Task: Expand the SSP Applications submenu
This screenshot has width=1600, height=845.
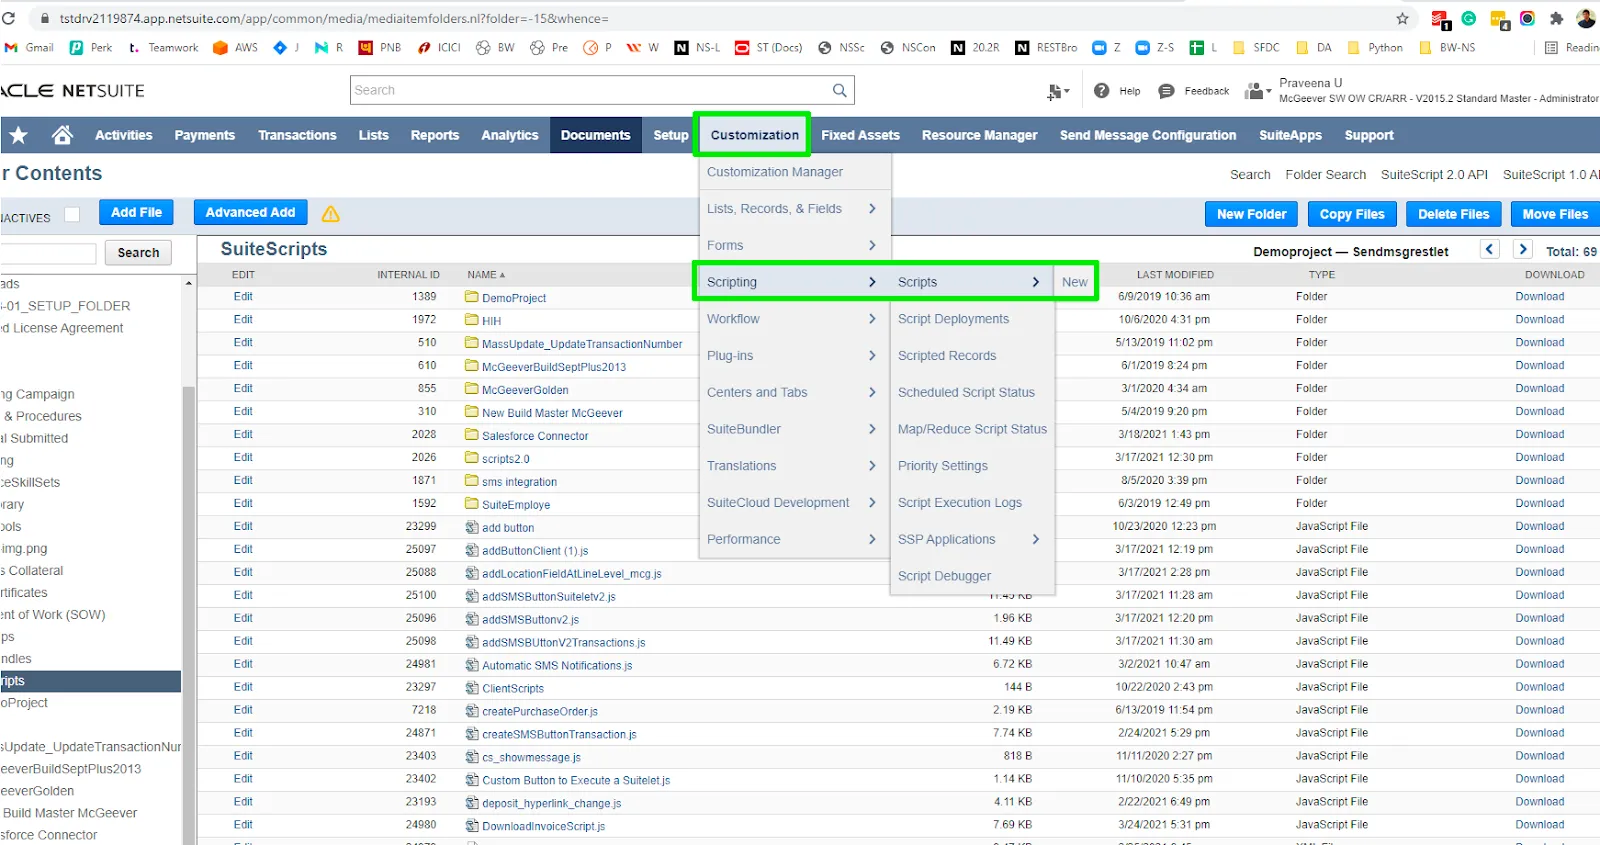Action: tap(1036, 539)
